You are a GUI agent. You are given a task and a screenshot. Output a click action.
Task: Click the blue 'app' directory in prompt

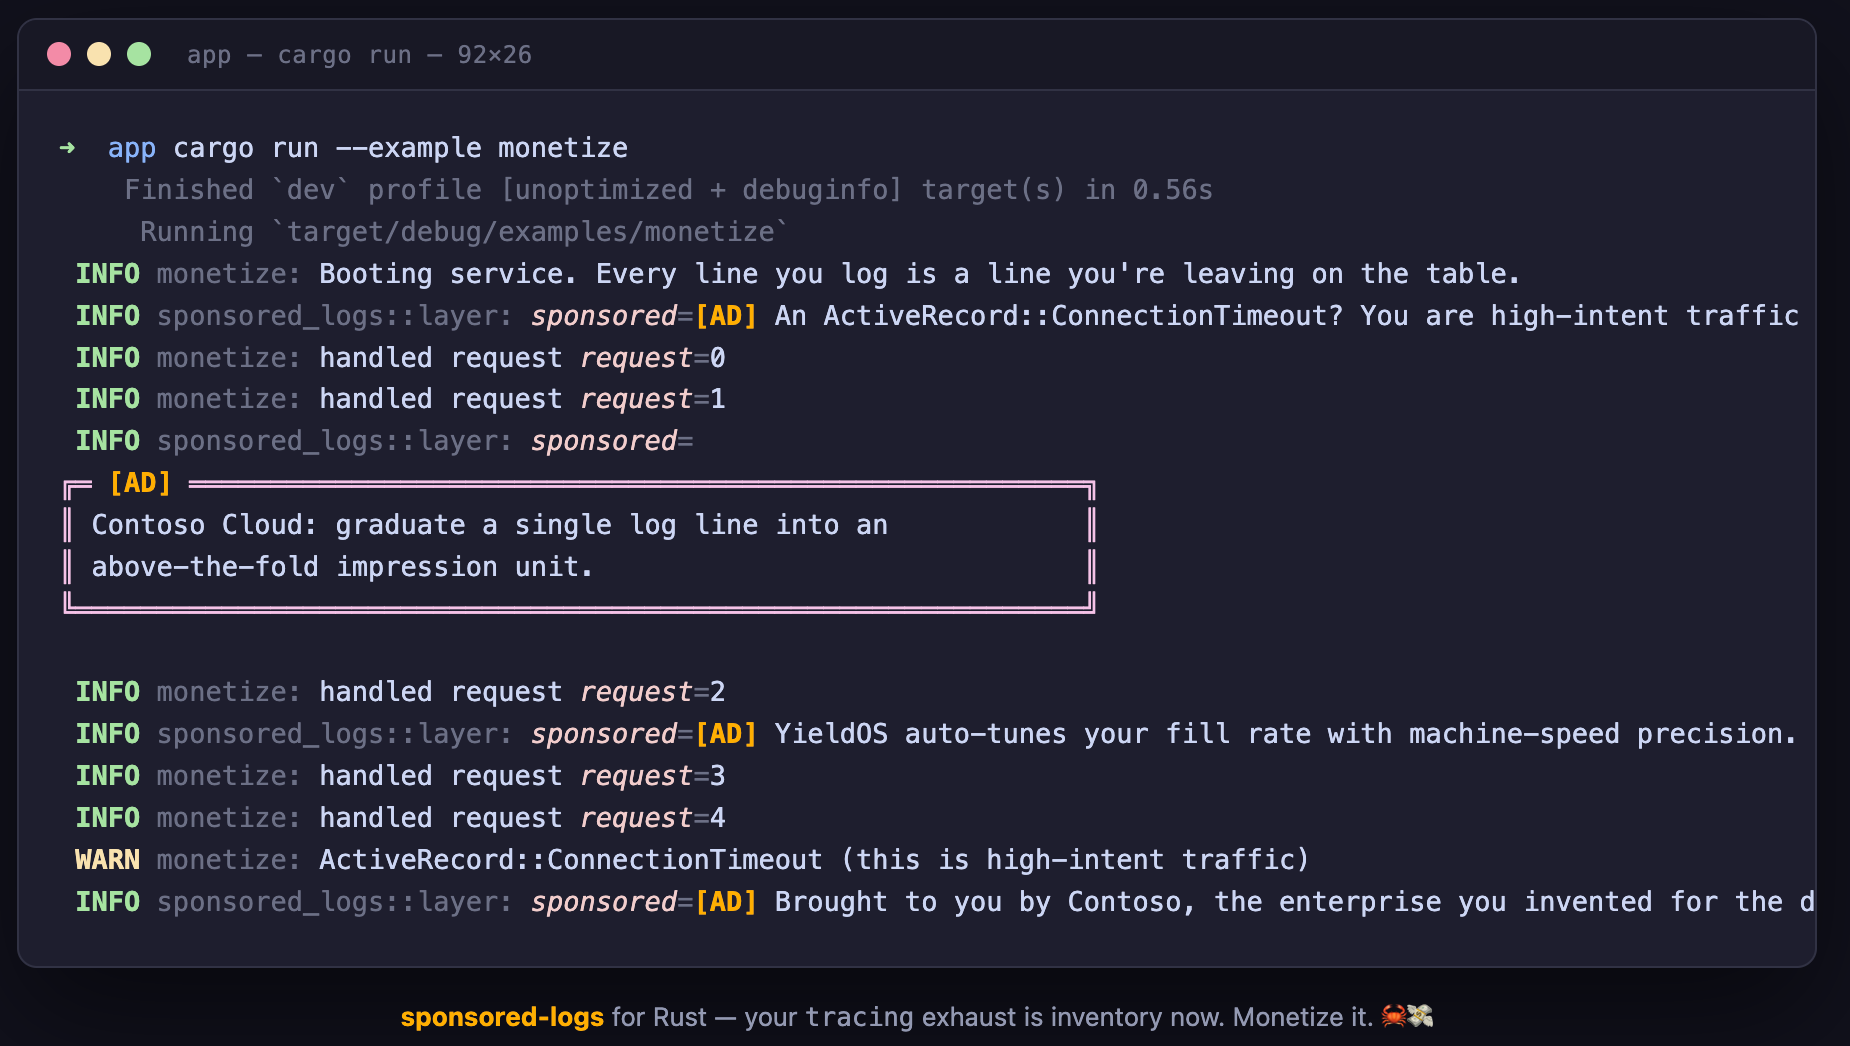tap(132, 148)
